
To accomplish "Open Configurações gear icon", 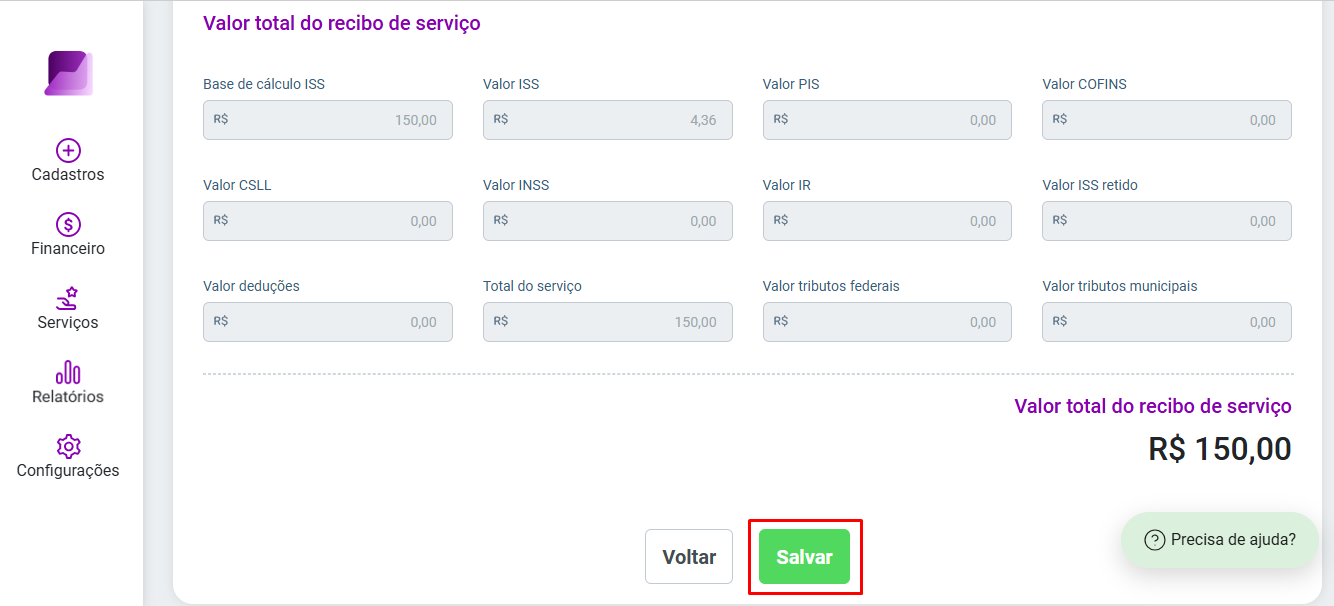I will click(x=68, y=446).
